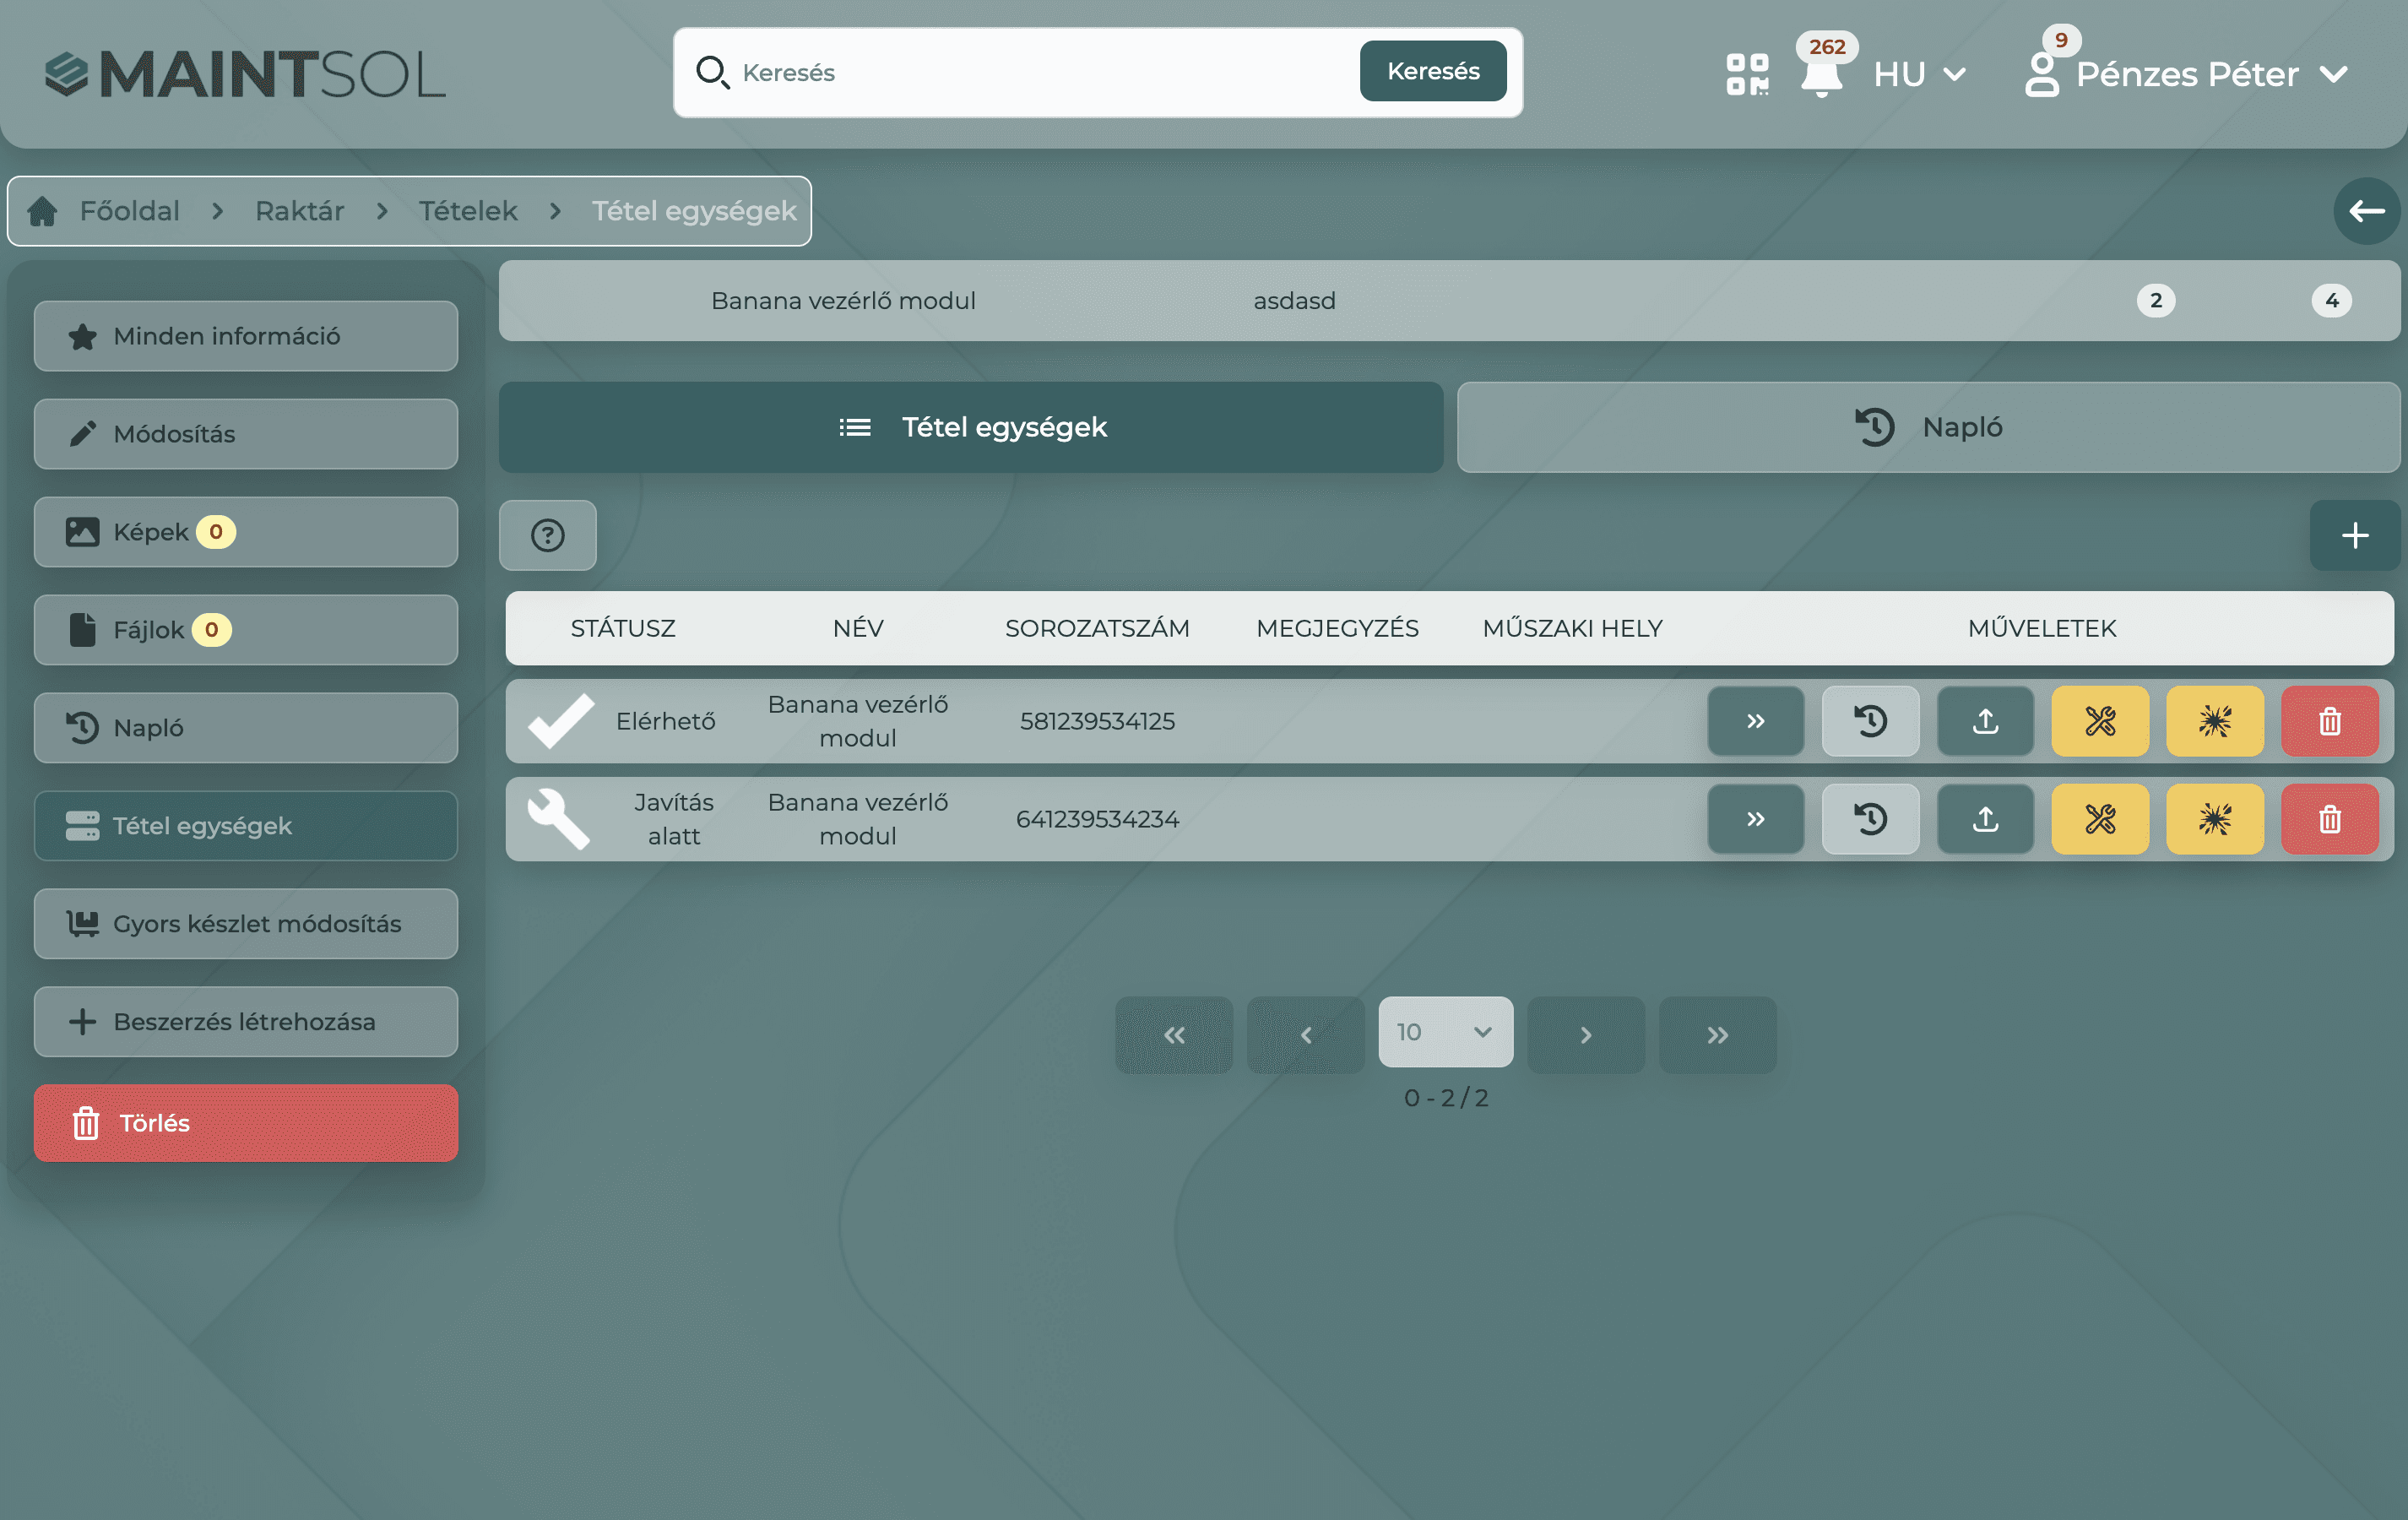Image resolution: width=2408 pixels, height=1520 pixels.
Task: Select the Tétel egységek tab
Action: pos(970,427)
